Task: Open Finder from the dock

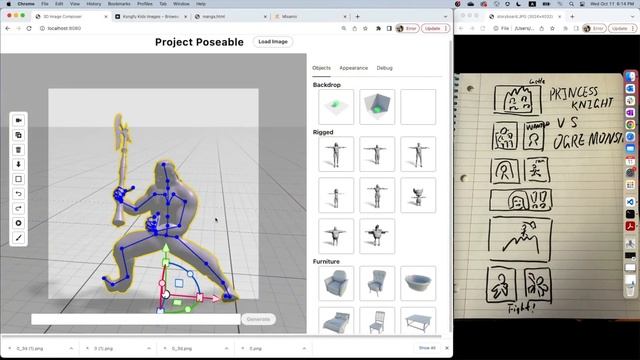Action: (x=630, y=76)
